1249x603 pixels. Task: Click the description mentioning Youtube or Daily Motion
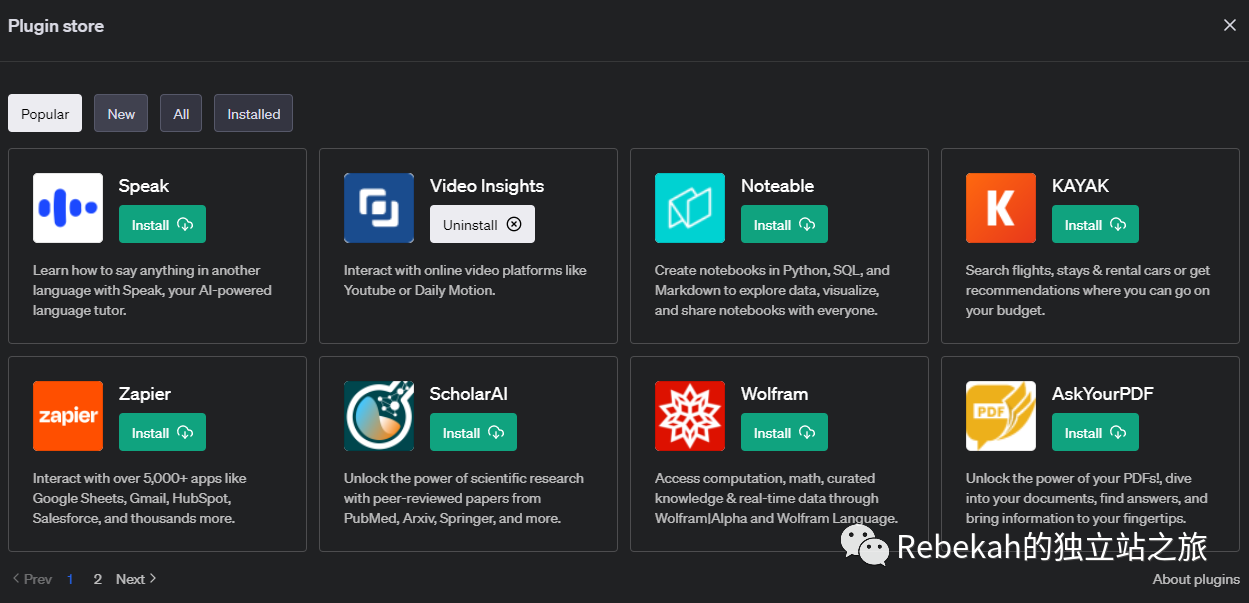coord(465,280)
